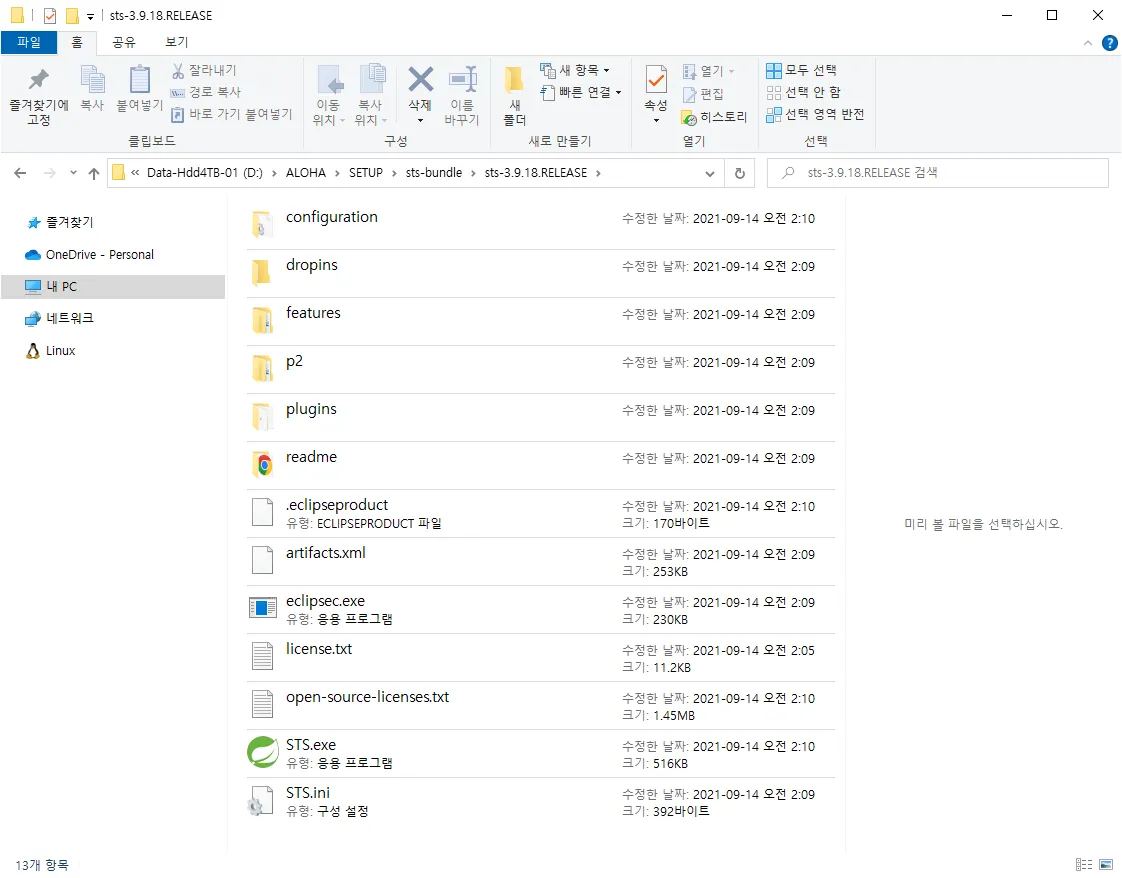Select the plugins folder
This screenshot has width=1122, height=878.
point(540,417)
